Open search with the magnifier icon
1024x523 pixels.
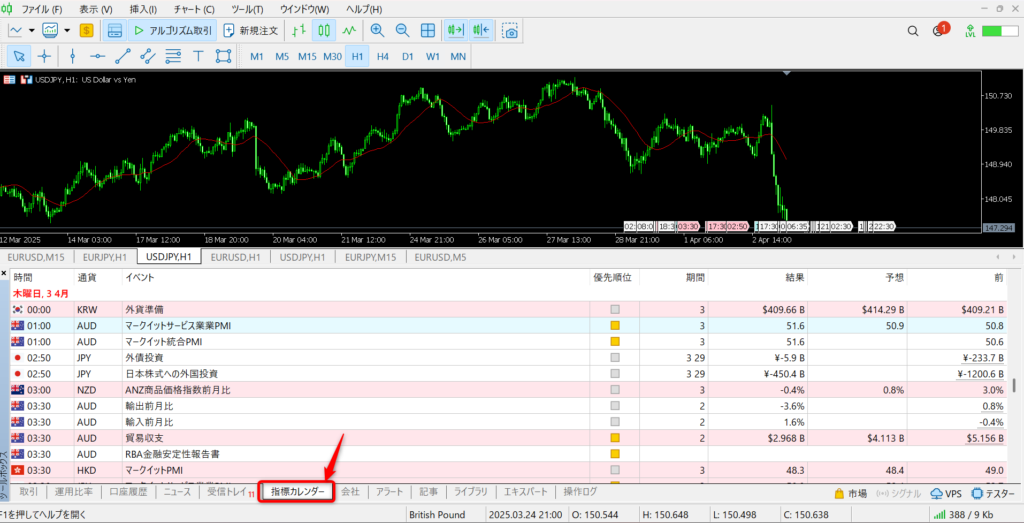914,31
